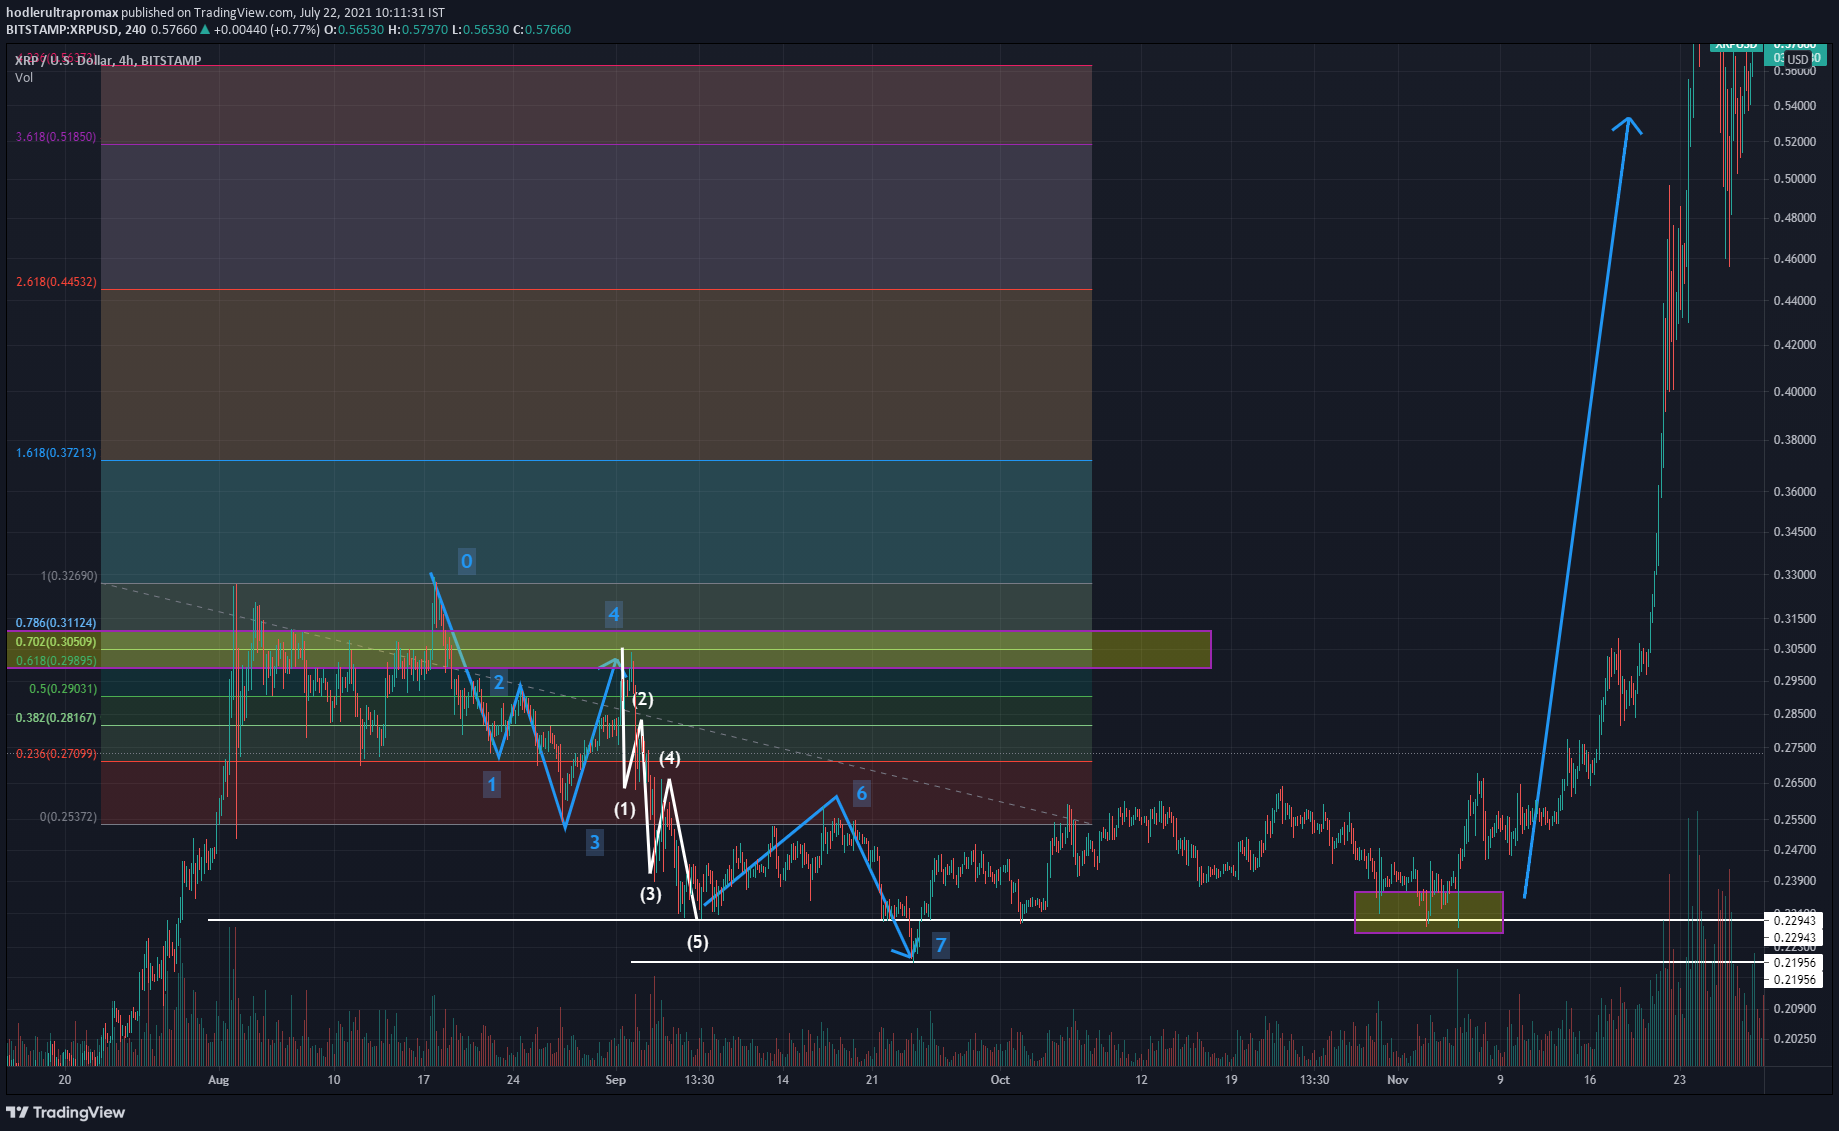Click the 0.38000 price axis label

point(1794,440)
